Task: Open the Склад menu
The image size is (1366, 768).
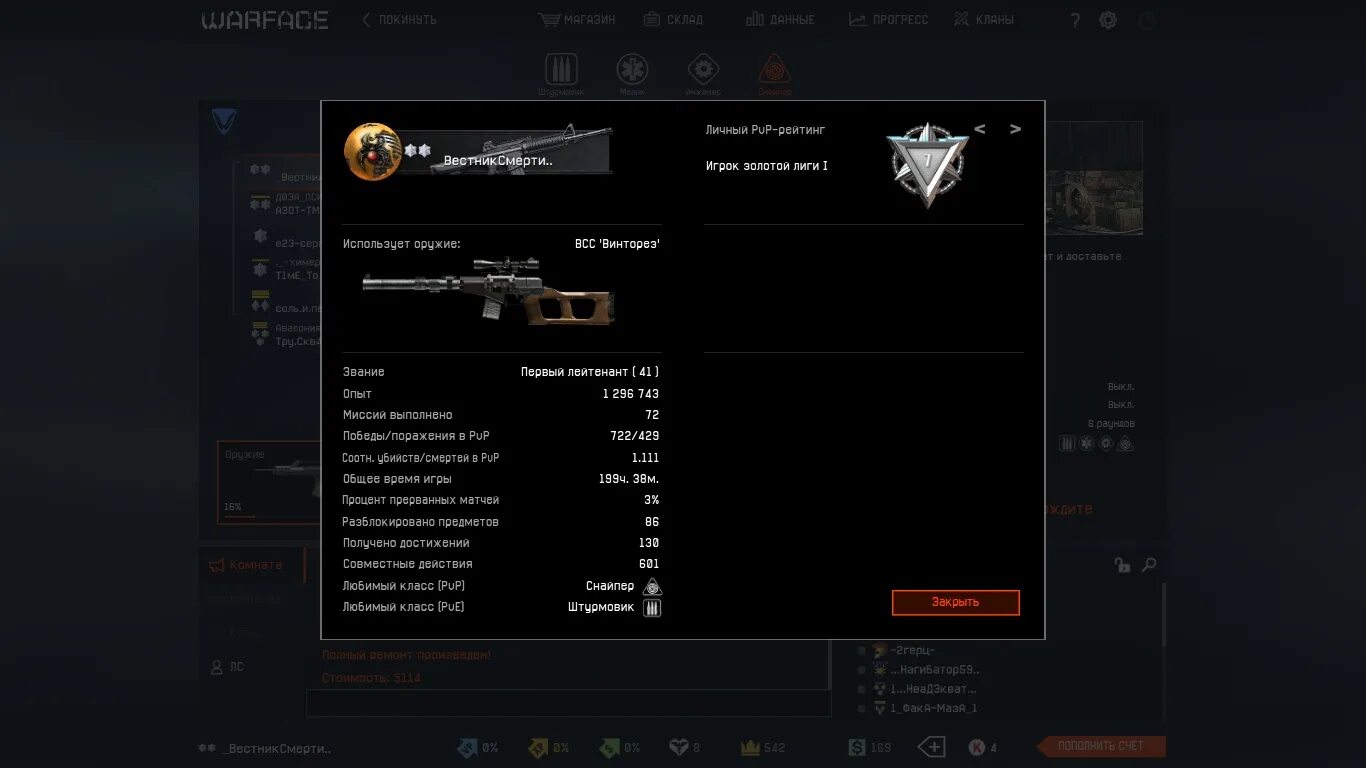Action: (x=673, y=19)
